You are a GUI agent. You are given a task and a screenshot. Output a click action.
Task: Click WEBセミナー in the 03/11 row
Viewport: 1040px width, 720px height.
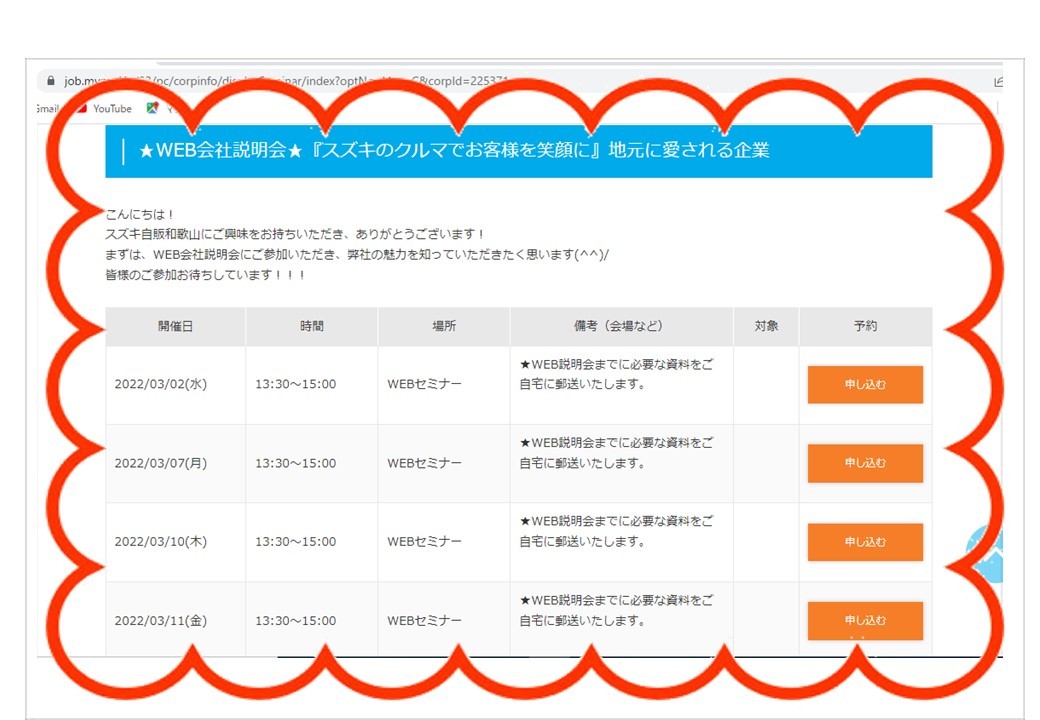[424, 621]
